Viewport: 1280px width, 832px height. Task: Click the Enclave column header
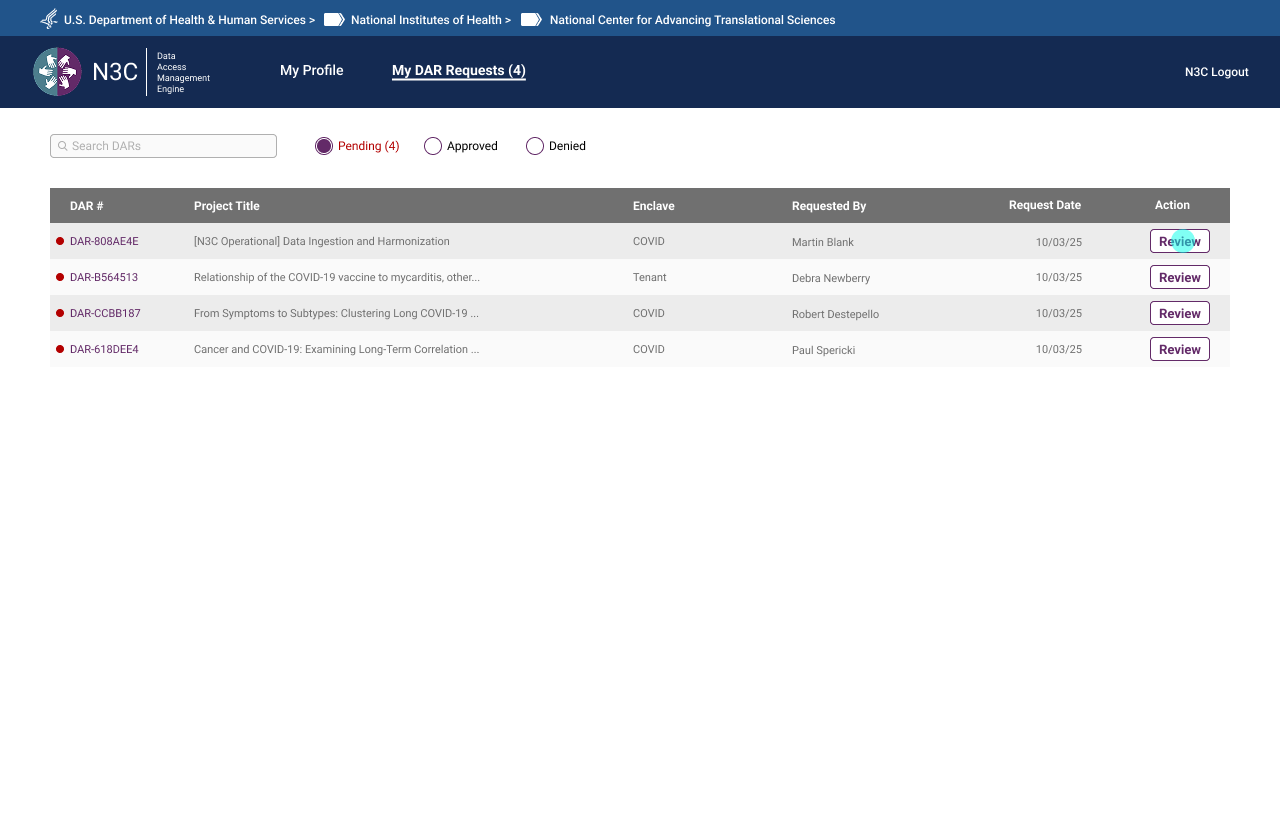click(653, 205)
